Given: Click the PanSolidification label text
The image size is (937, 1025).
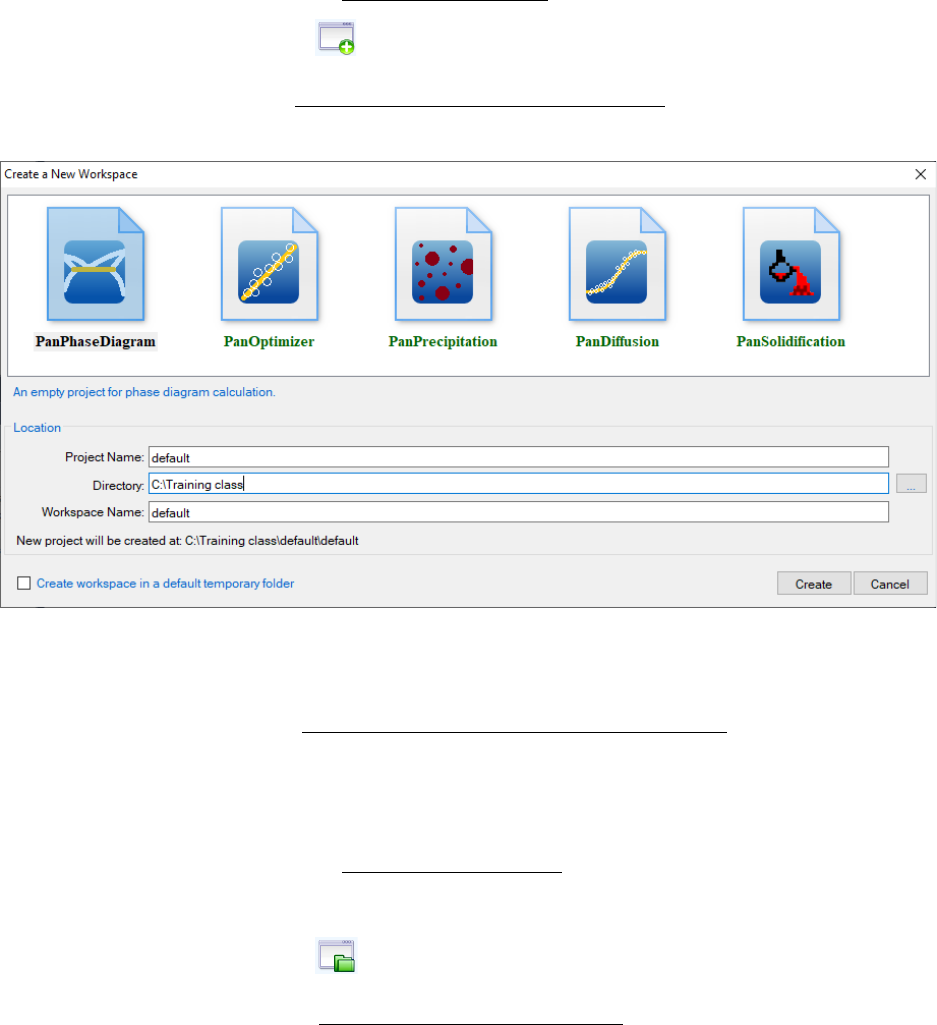Looking at the screenshot, I should [x=791, y=341].
